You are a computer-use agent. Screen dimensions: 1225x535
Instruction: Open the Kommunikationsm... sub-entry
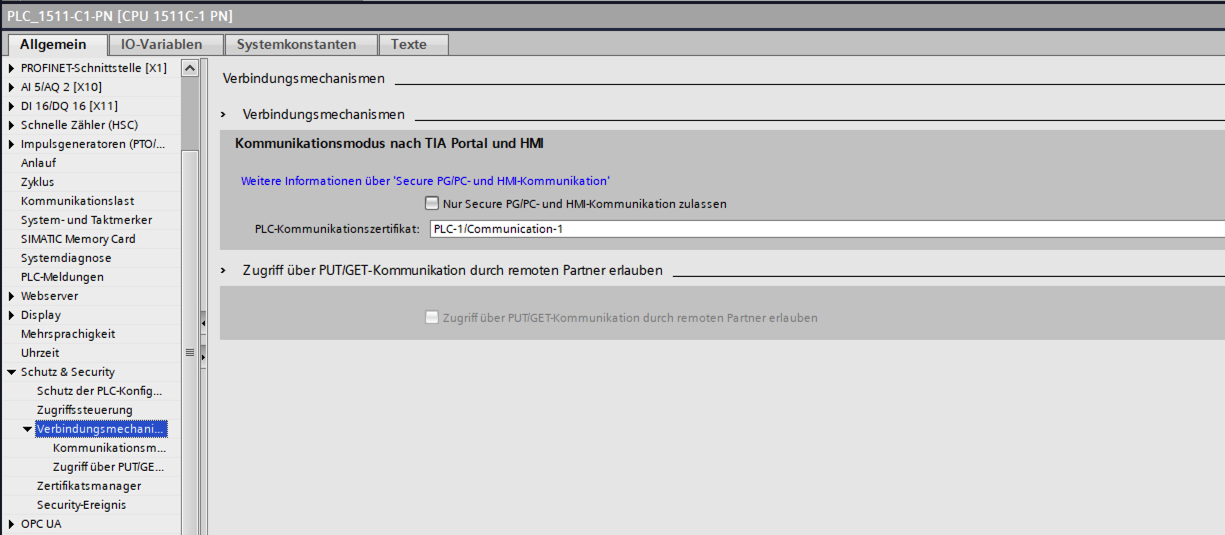coord(109,448)
